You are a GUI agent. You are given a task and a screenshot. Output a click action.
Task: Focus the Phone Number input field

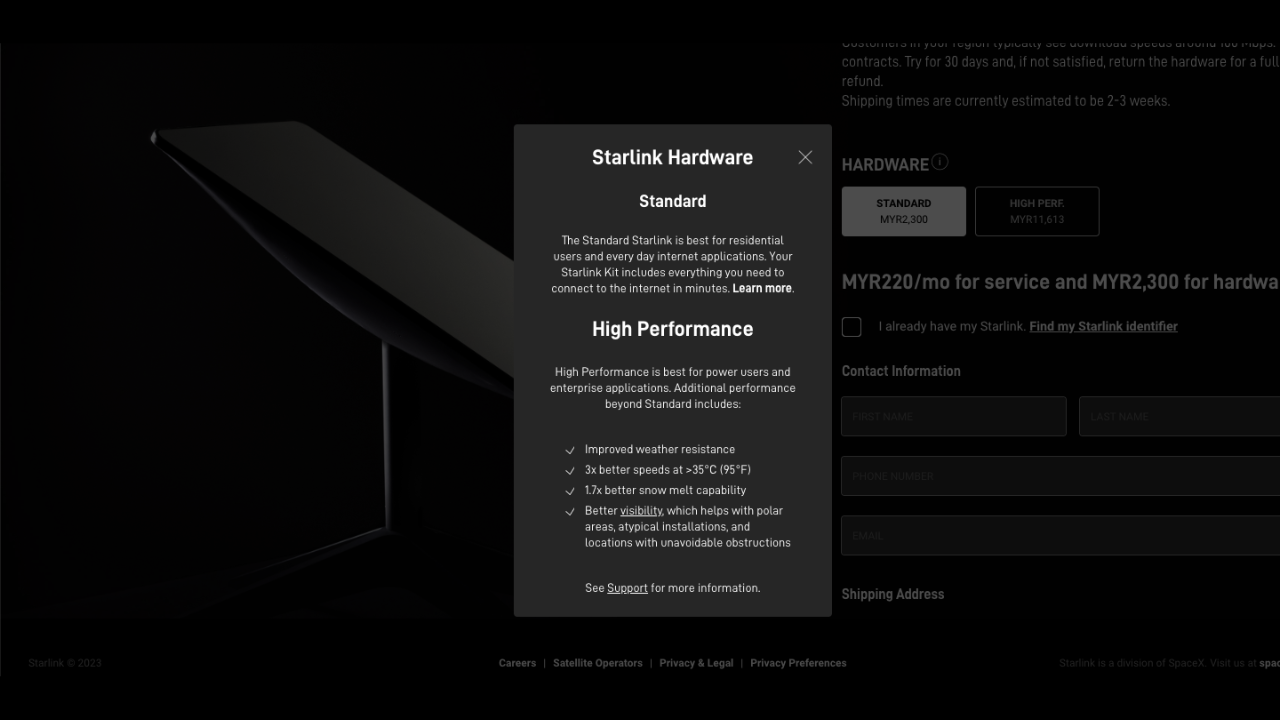[x=1061, y=476]
